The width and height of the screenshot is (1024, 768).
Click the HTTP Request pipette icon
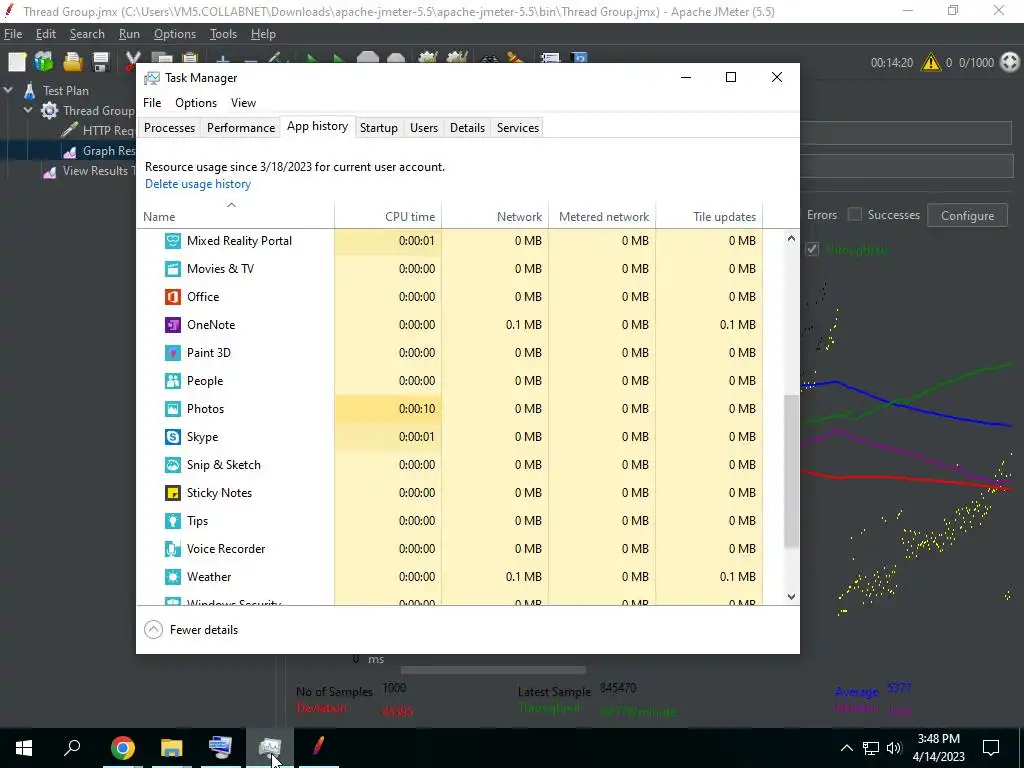coord(69,130)
